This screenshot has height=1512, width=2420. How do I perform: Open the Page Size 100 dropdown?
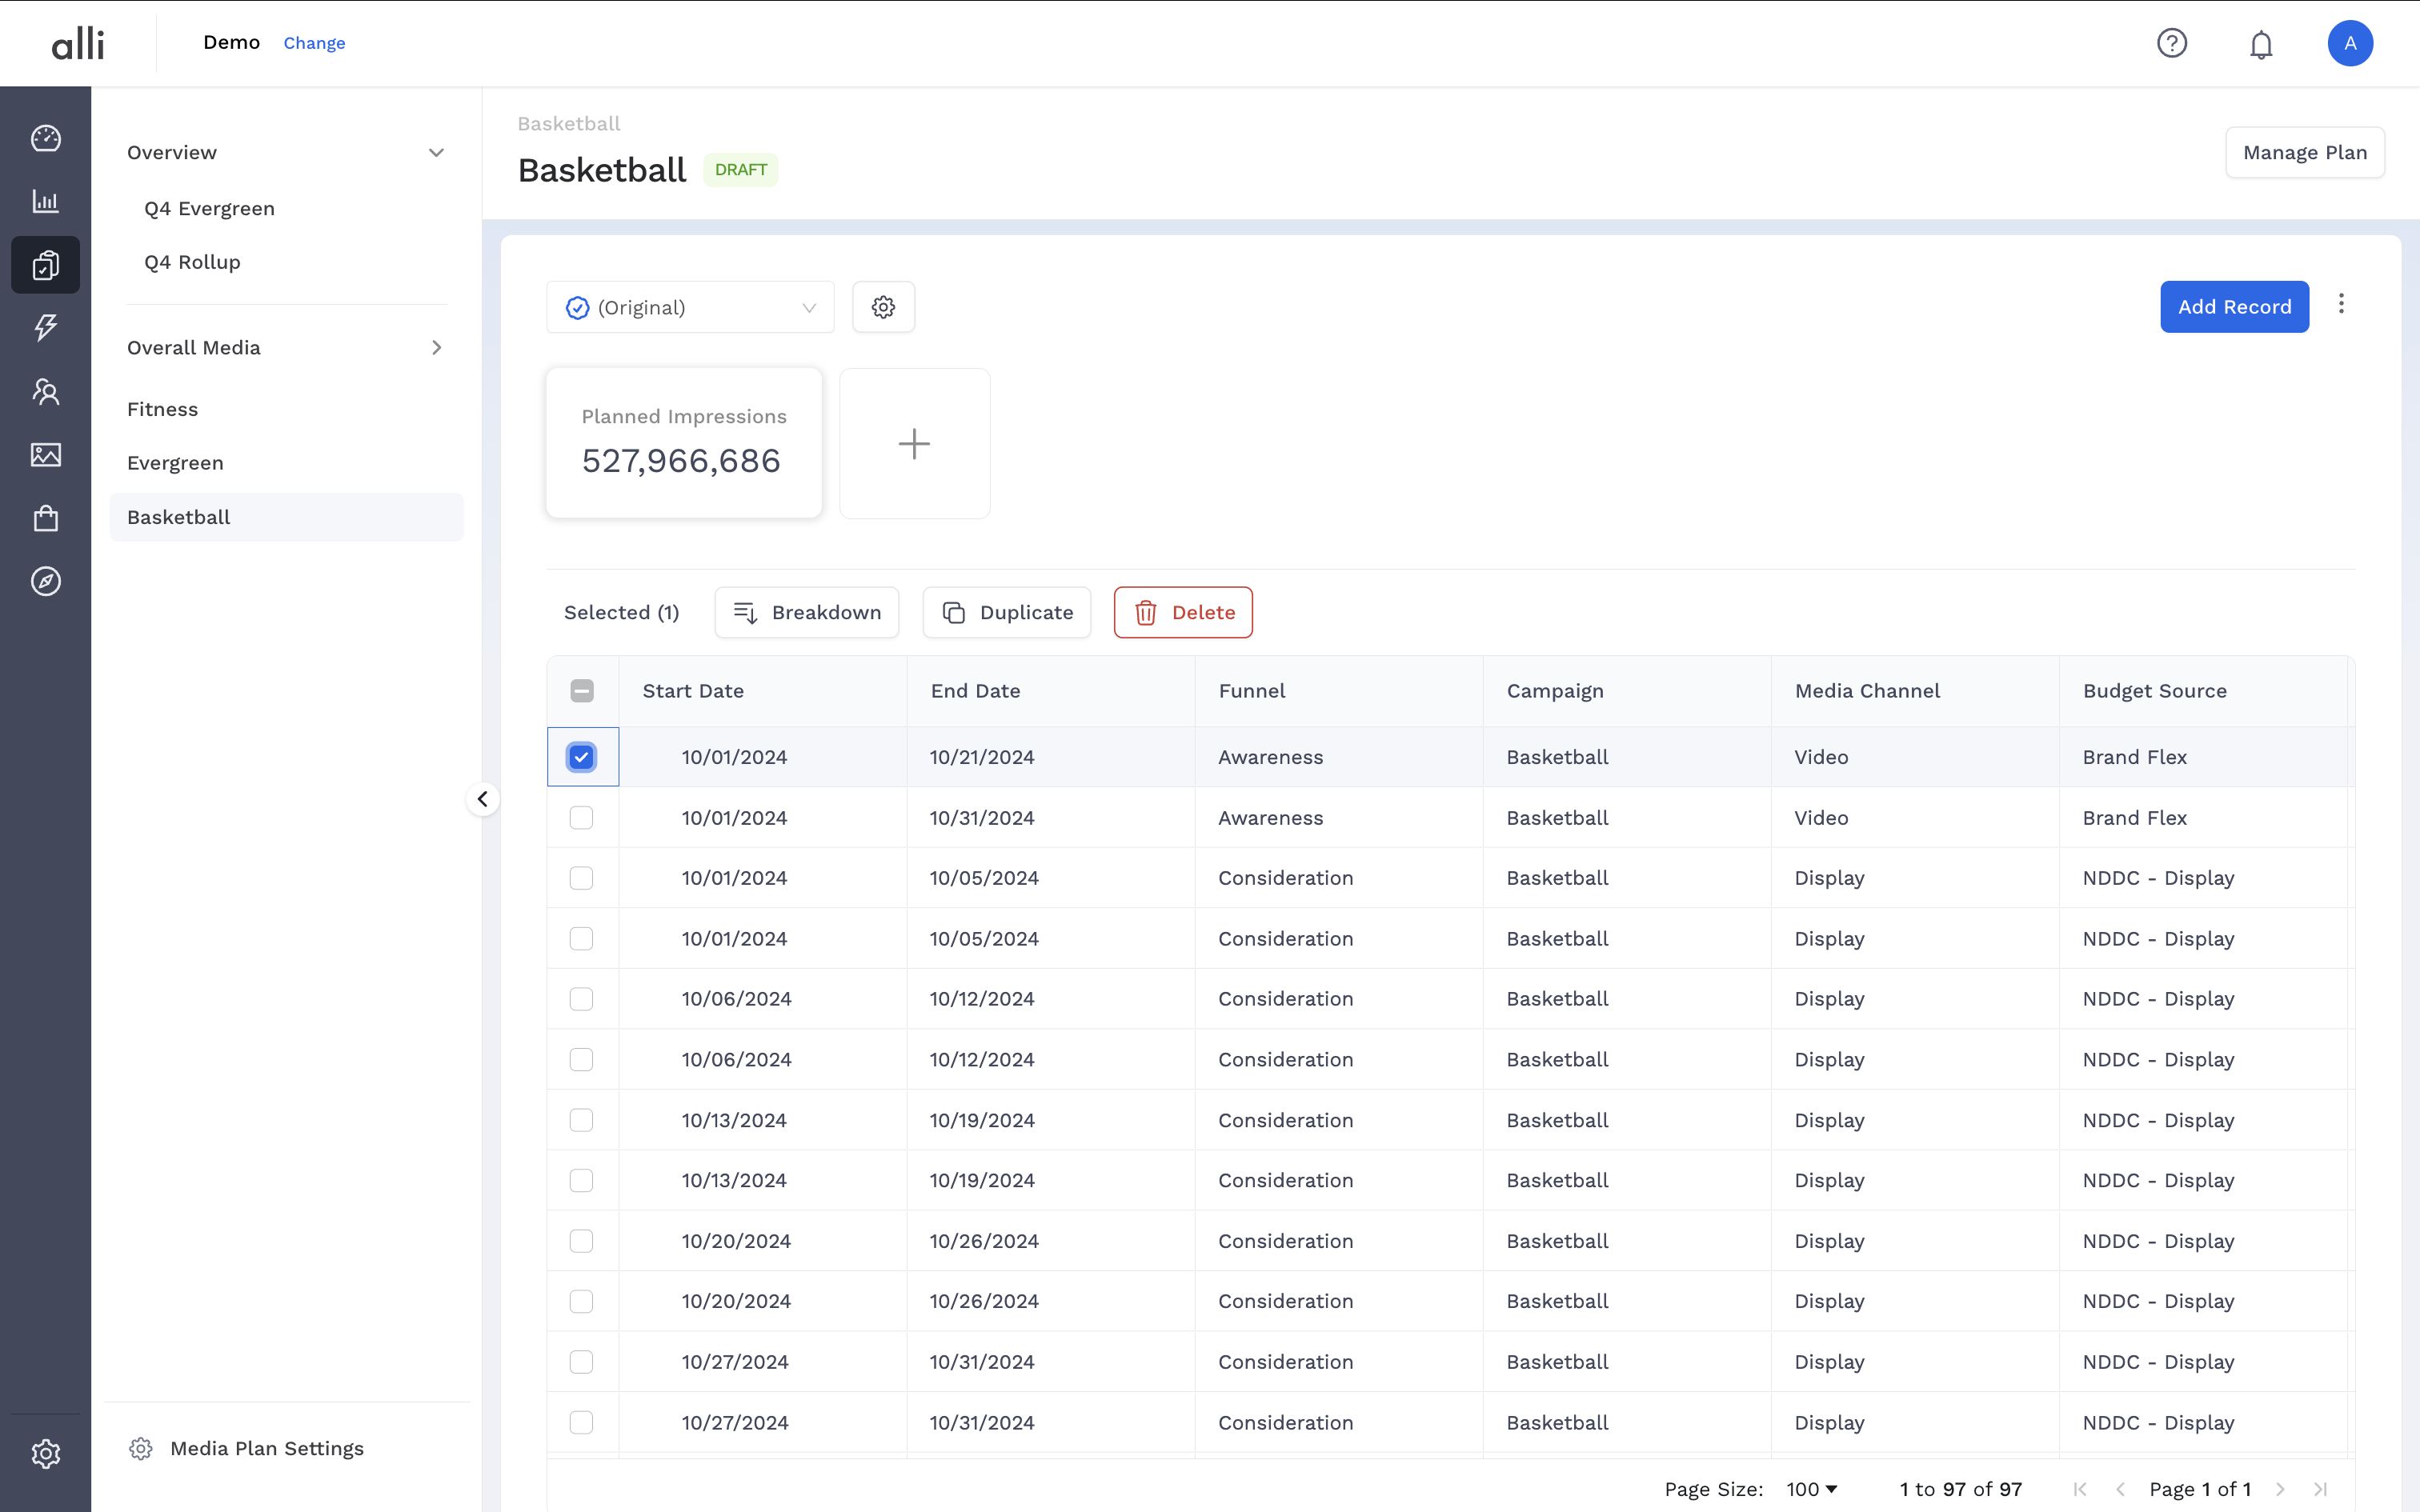1811,1489
